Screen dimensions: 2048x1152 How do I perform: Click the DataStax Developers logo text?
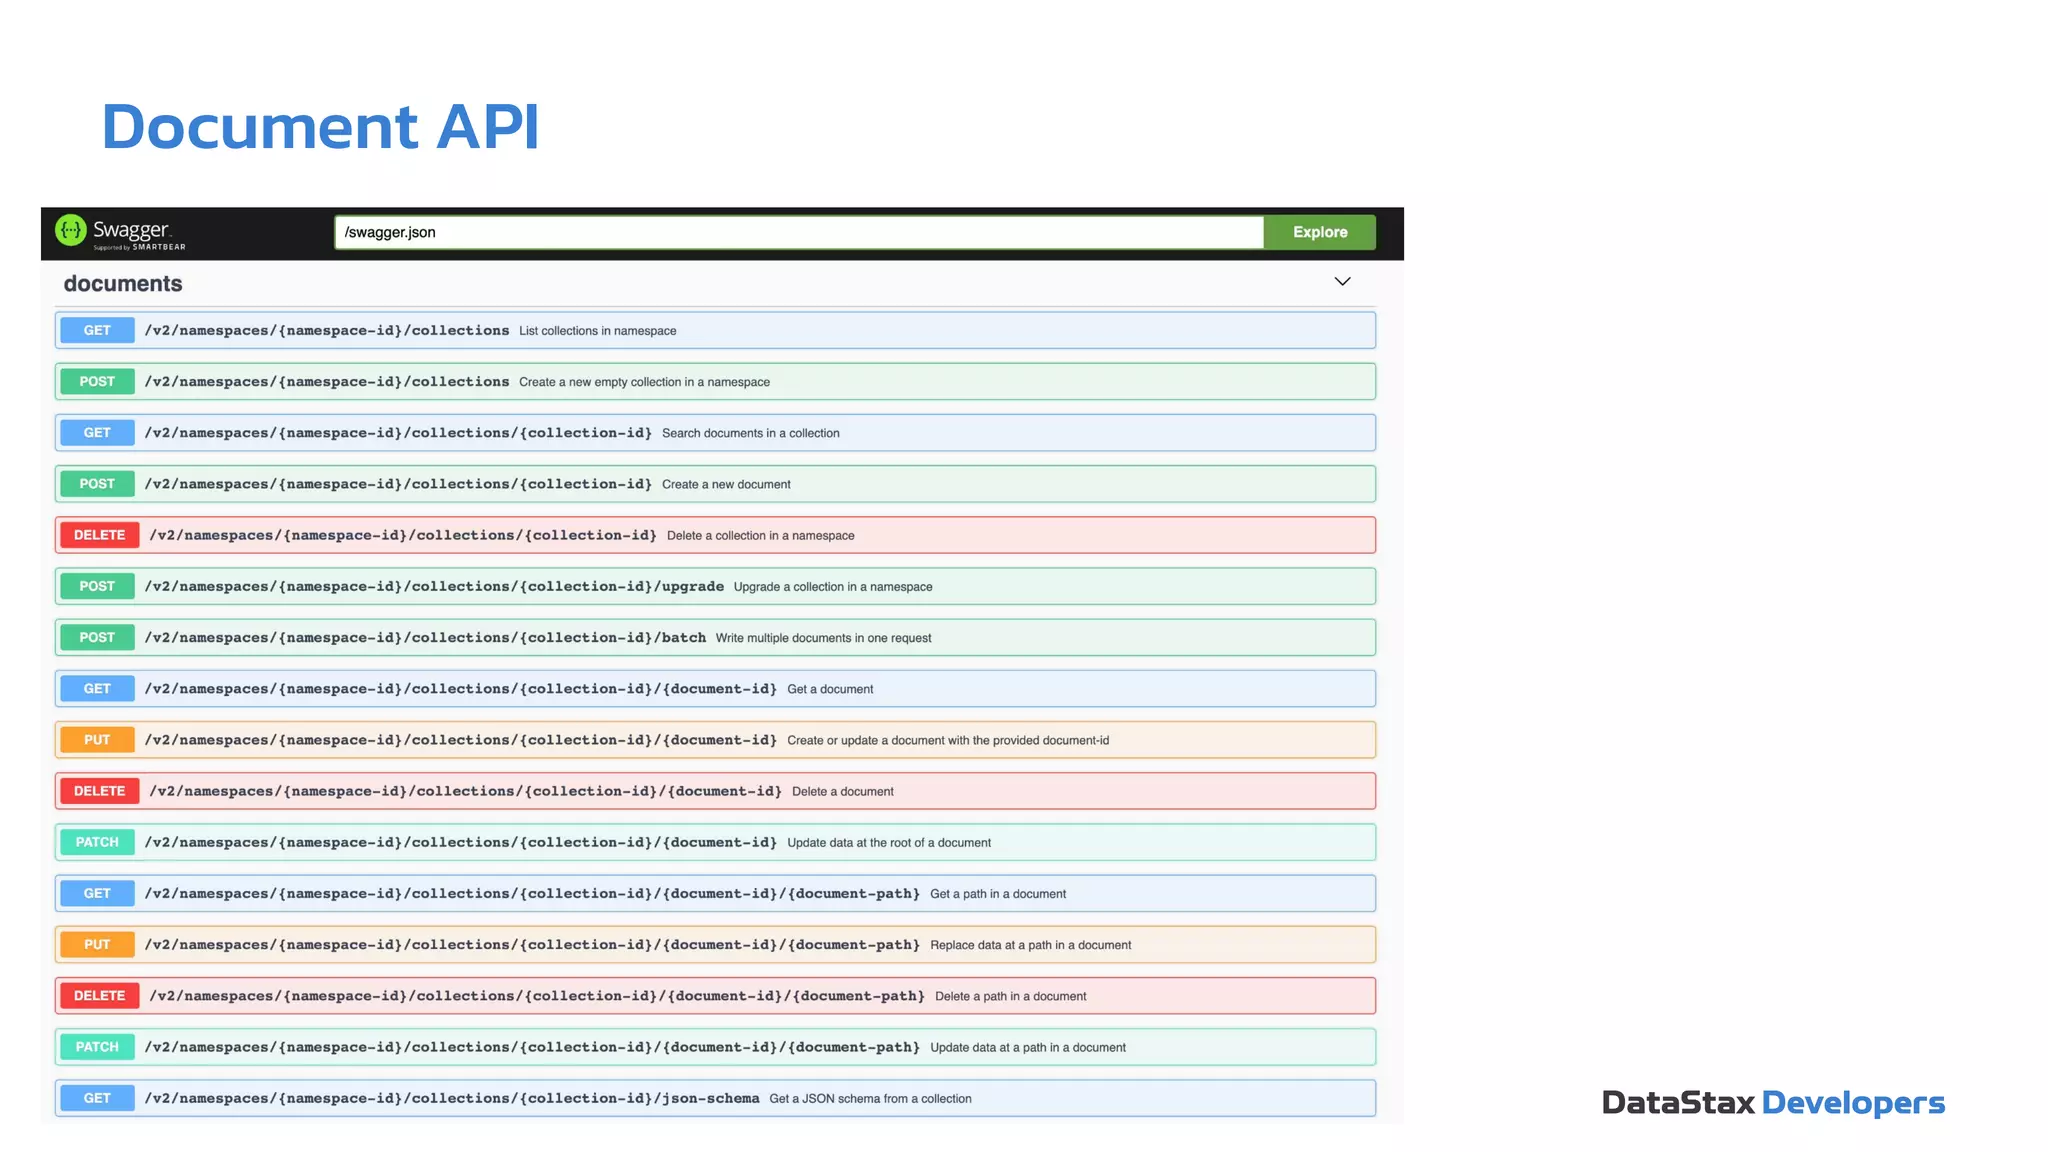[1773, 1103]
